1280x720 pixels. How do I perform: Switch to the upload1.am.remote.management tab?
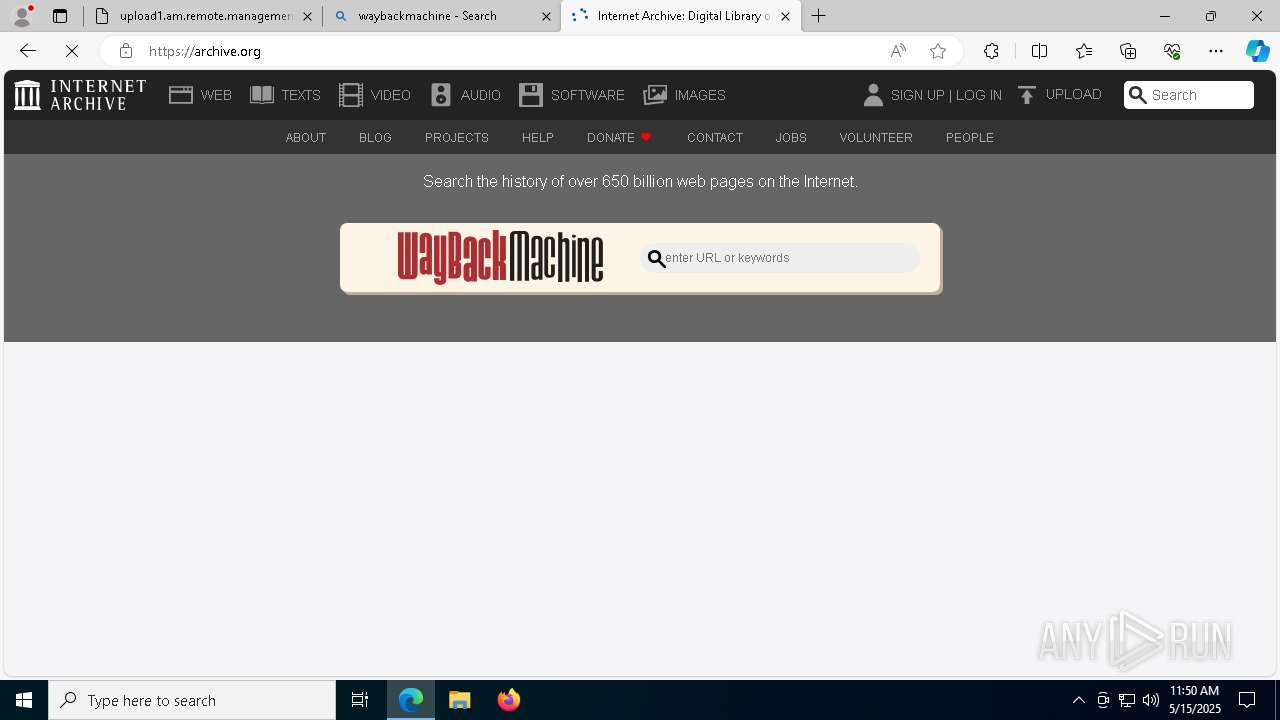[x=203, y=16]
